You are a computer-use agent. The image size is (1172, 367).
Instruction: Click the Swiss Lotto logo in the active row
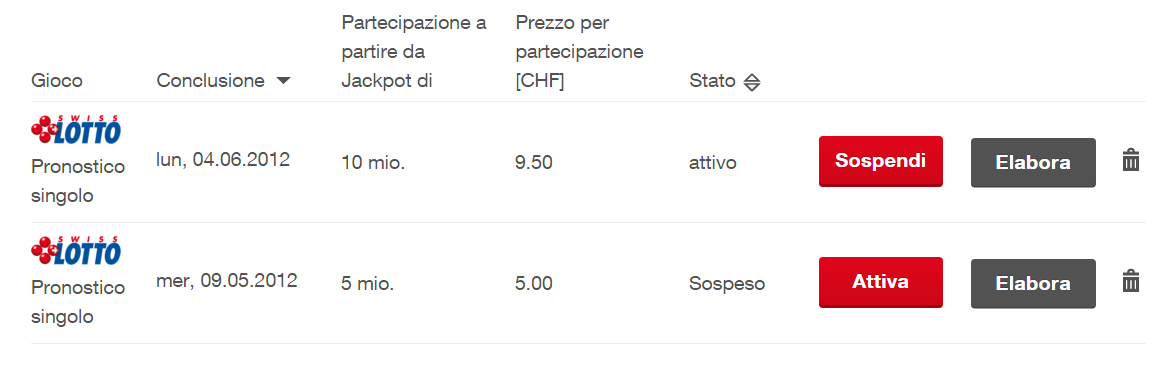click(76, 130)
